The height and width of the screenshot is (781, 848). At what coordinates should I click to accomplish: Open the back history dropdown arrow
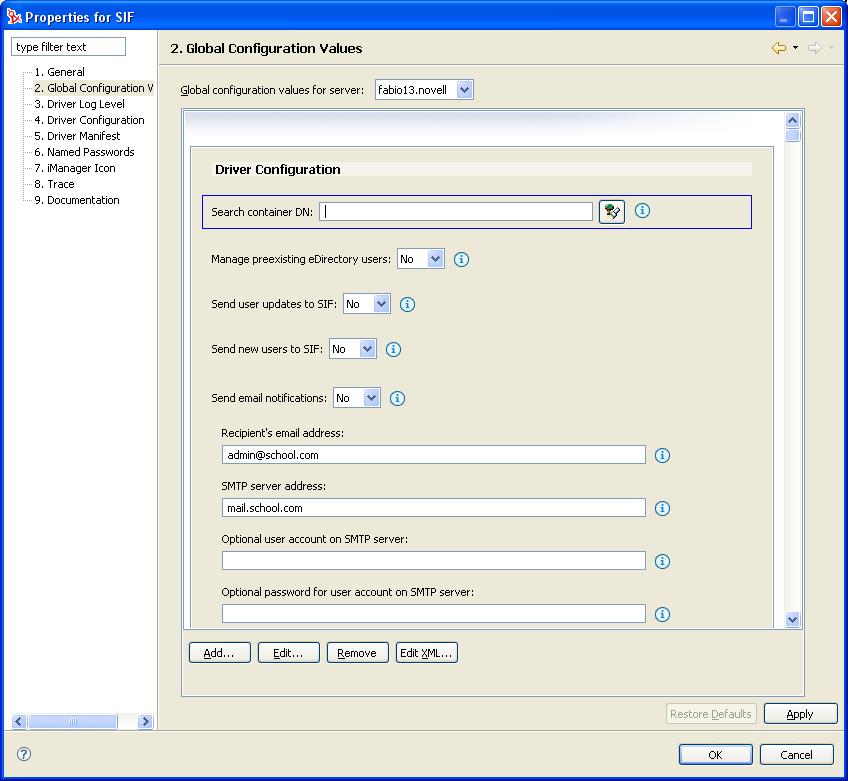pos(795,48)
